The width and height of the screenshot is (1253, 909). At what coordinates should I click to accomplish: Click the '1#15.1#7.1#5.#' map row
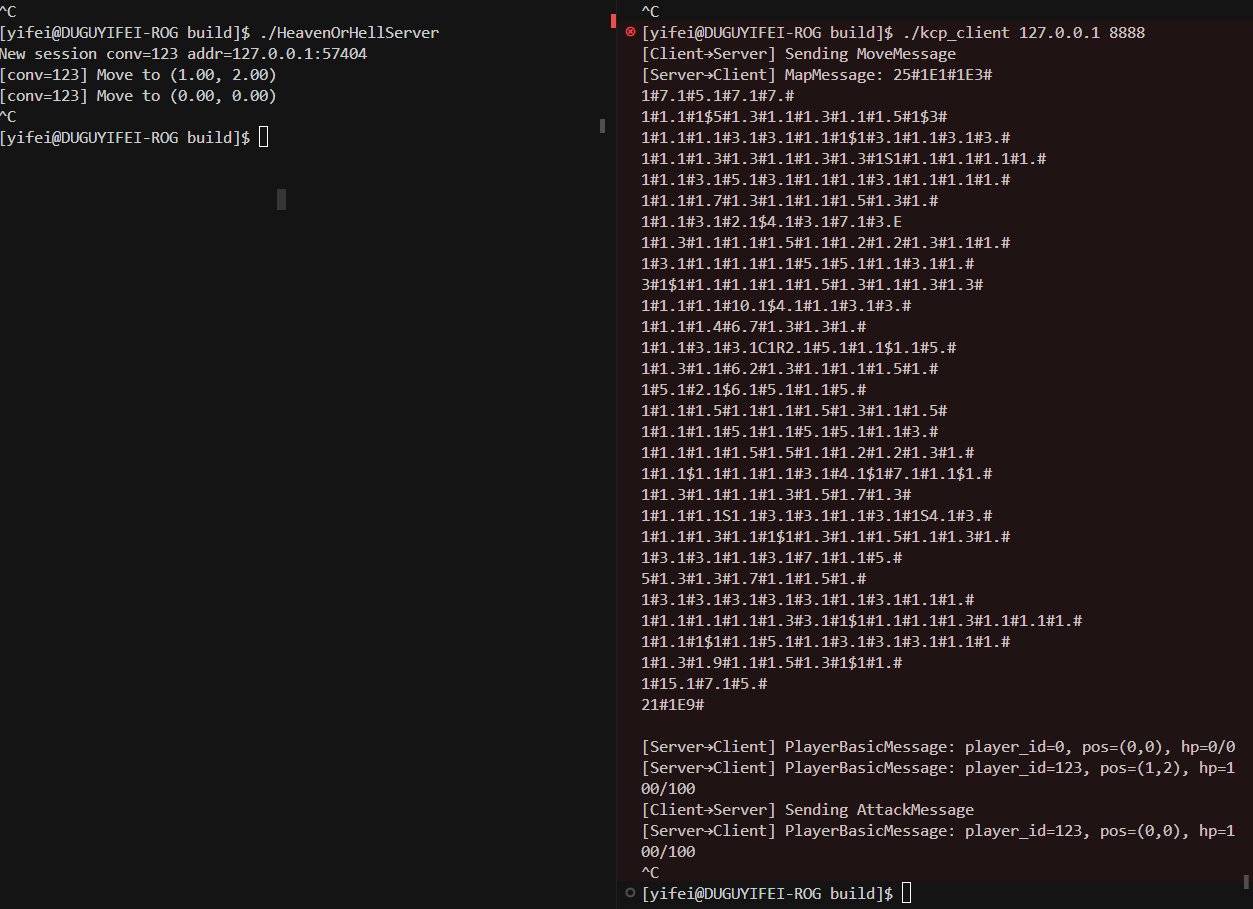[x=704, y=684]
